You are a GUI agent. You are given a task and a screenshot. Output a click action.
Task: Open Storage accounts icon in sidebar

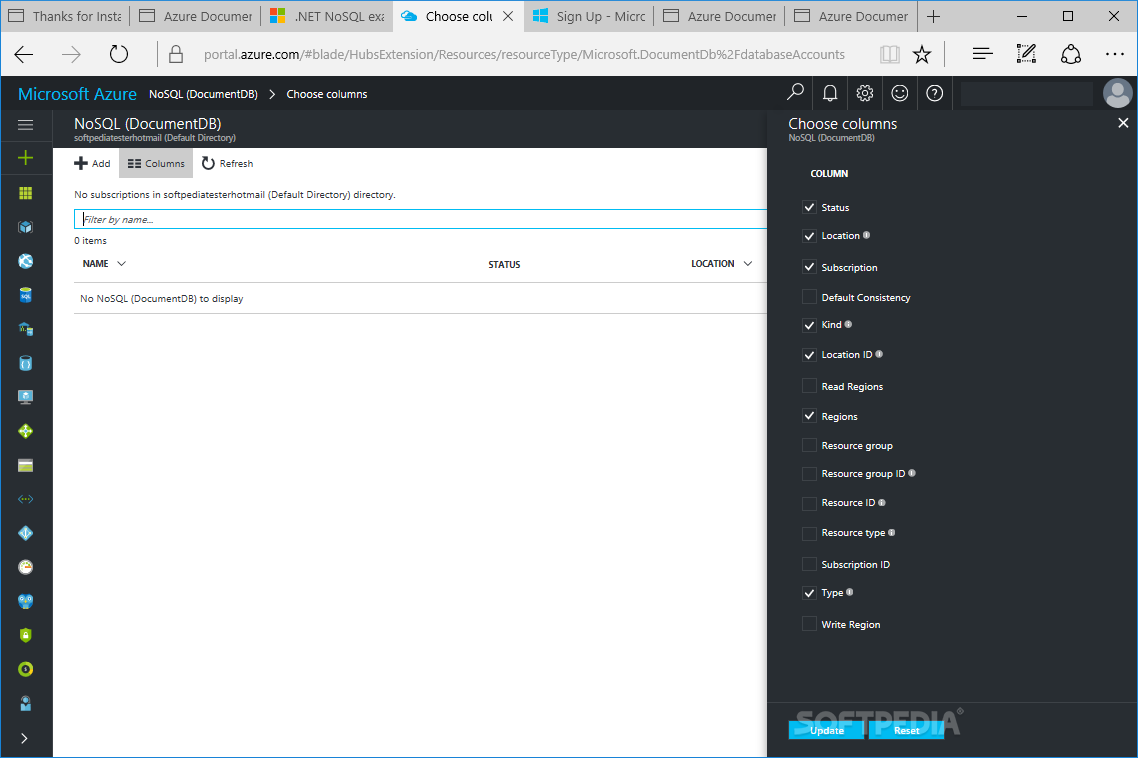[x=25, y=465]
